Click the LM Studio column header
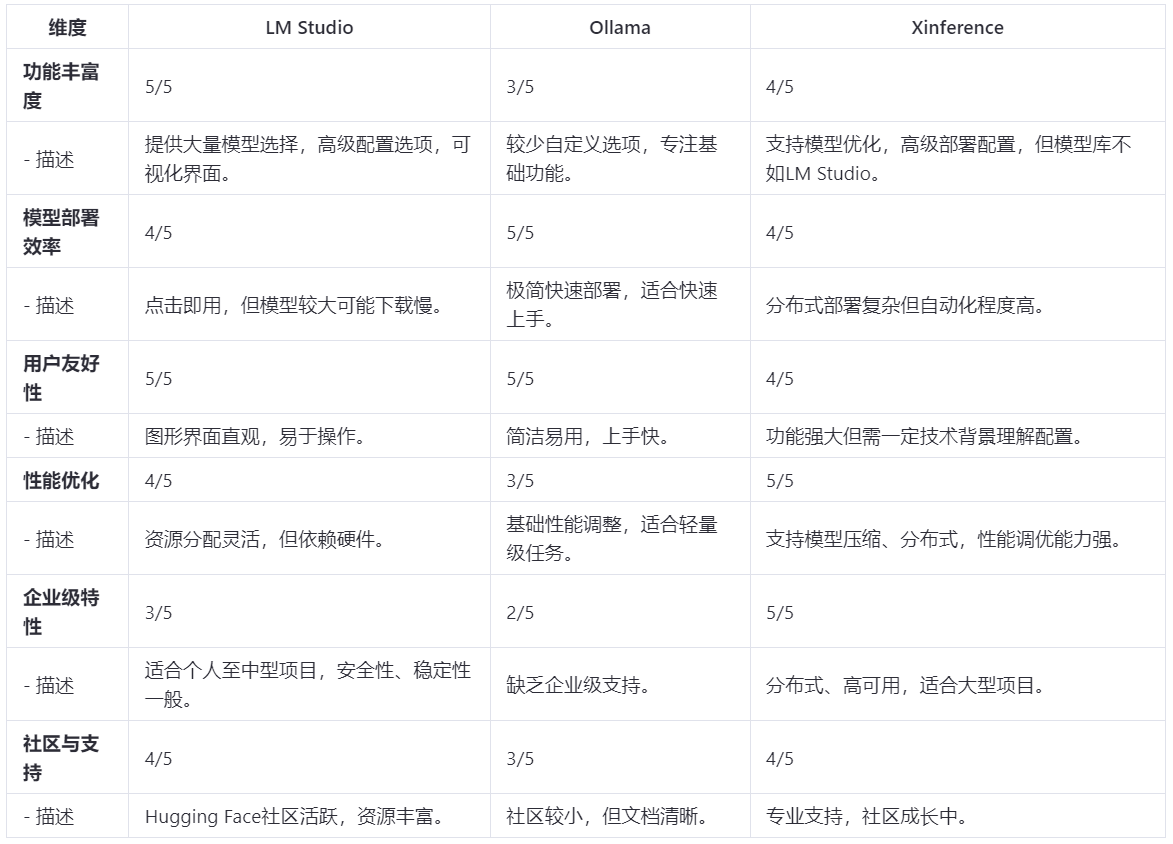This screenshot has height=844, width=1173. click(x=309, y=28)
